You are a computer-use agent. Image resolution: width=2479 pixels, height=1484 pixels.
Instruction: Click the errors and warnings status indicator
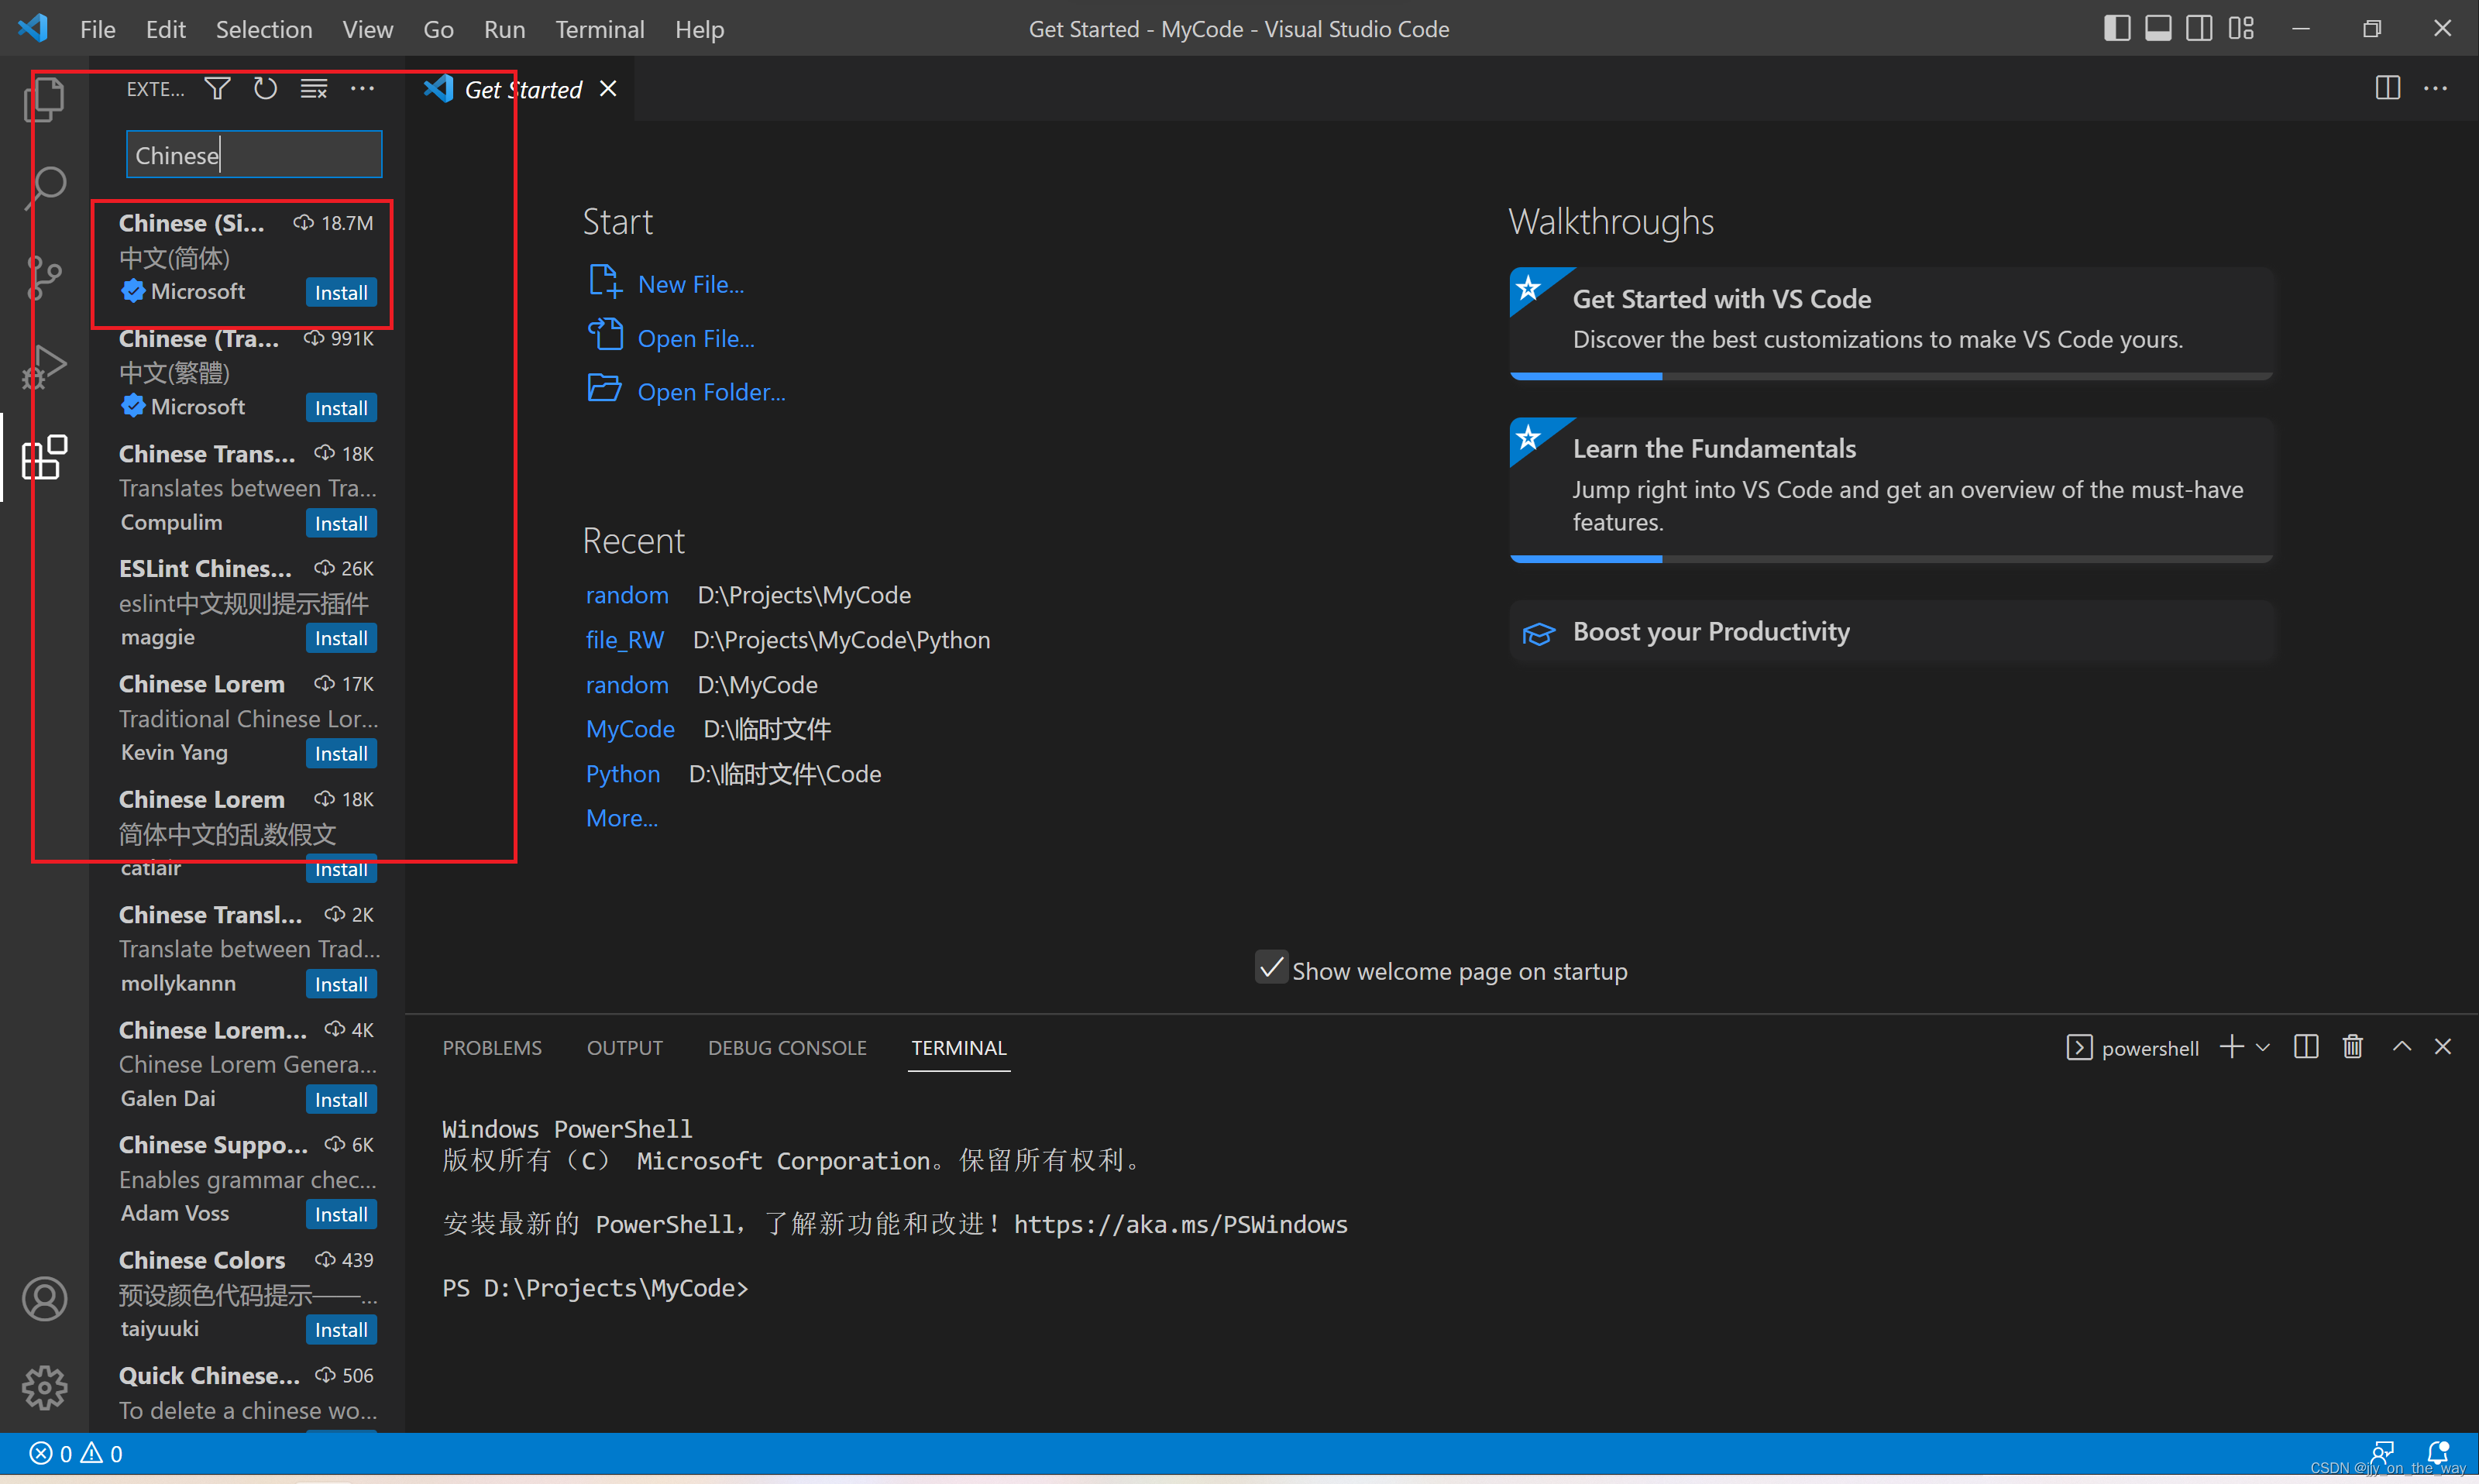[x=76, y=1453]
